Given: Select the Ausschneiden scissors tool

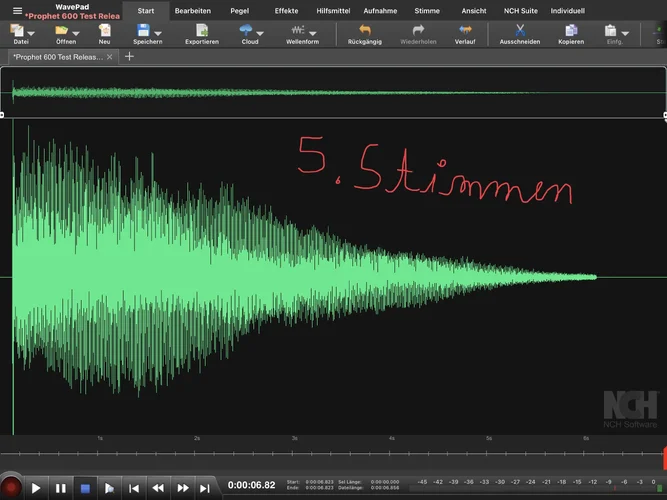Looking at the screenshot, I should (519, 31).
